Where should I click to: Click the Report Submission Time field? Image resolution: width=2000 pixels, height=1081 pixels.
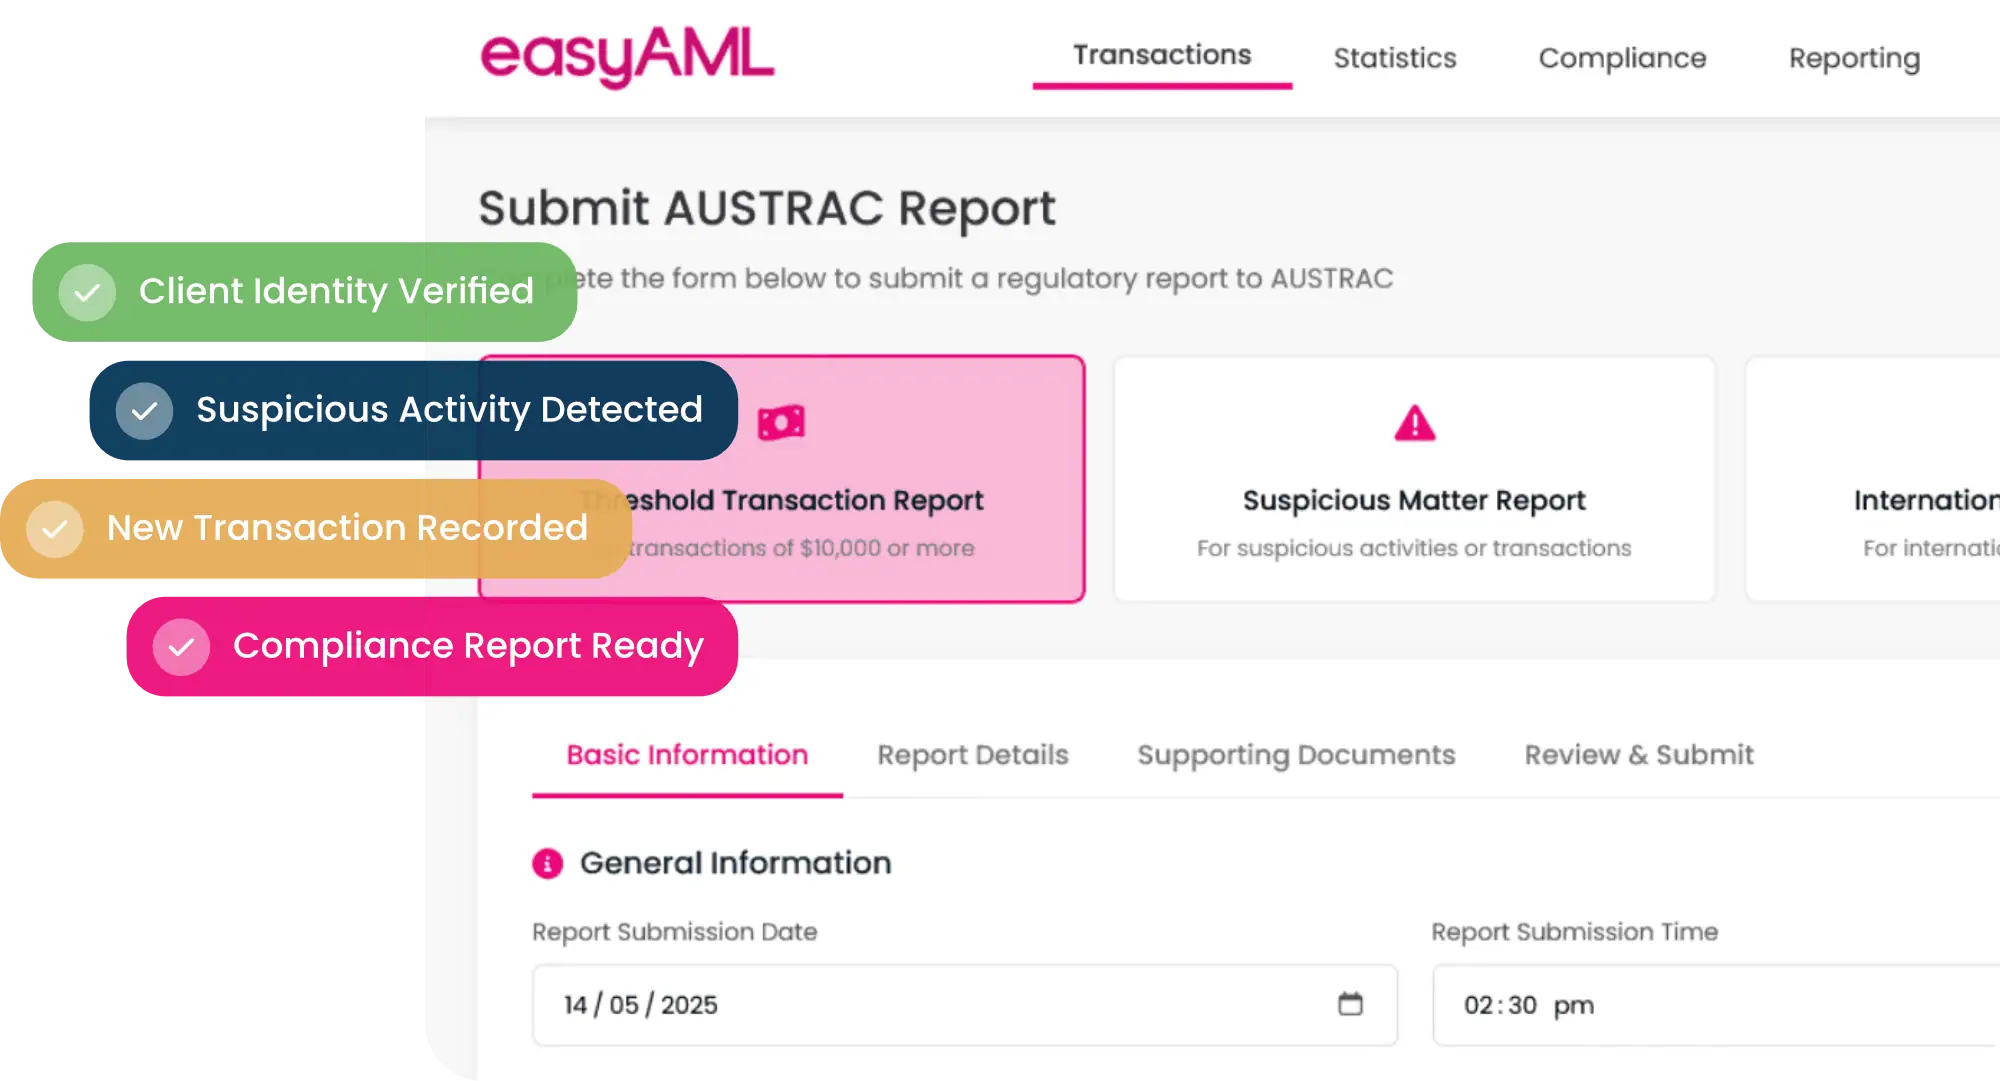(1715, 1005)
